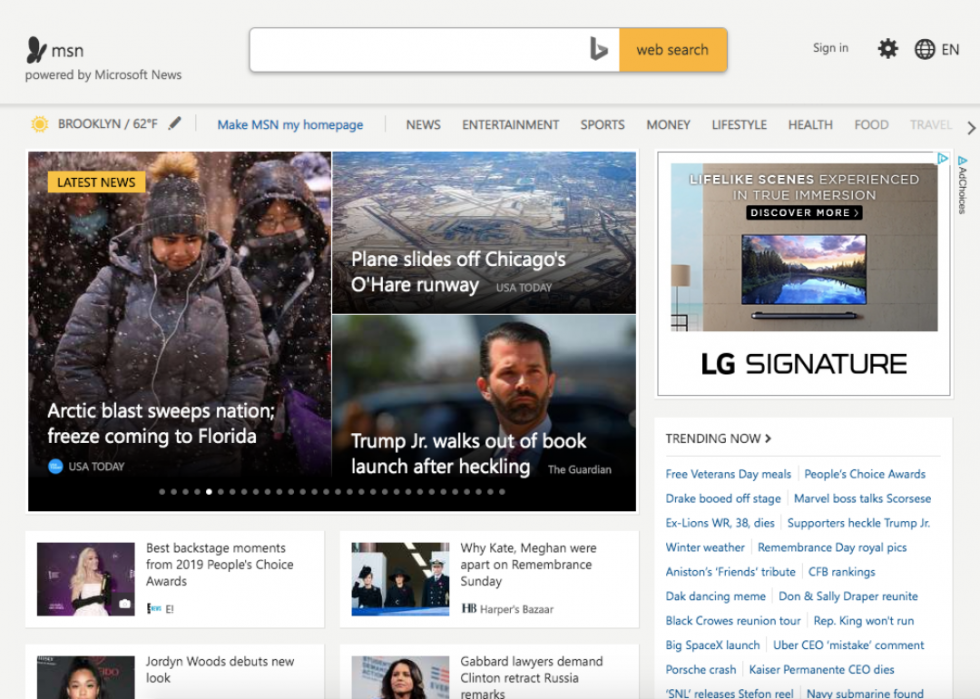Click Drake booed off stage trending link
This screenshot has height=699, width=980.
click(x=723, y=498)
